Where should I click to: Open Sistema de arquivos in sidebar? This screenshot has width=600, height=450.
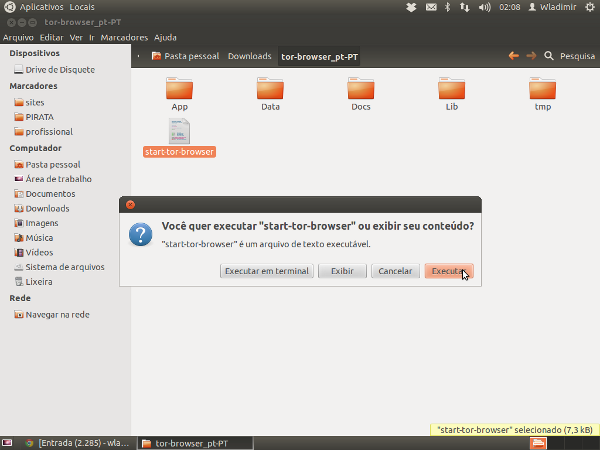59,267
